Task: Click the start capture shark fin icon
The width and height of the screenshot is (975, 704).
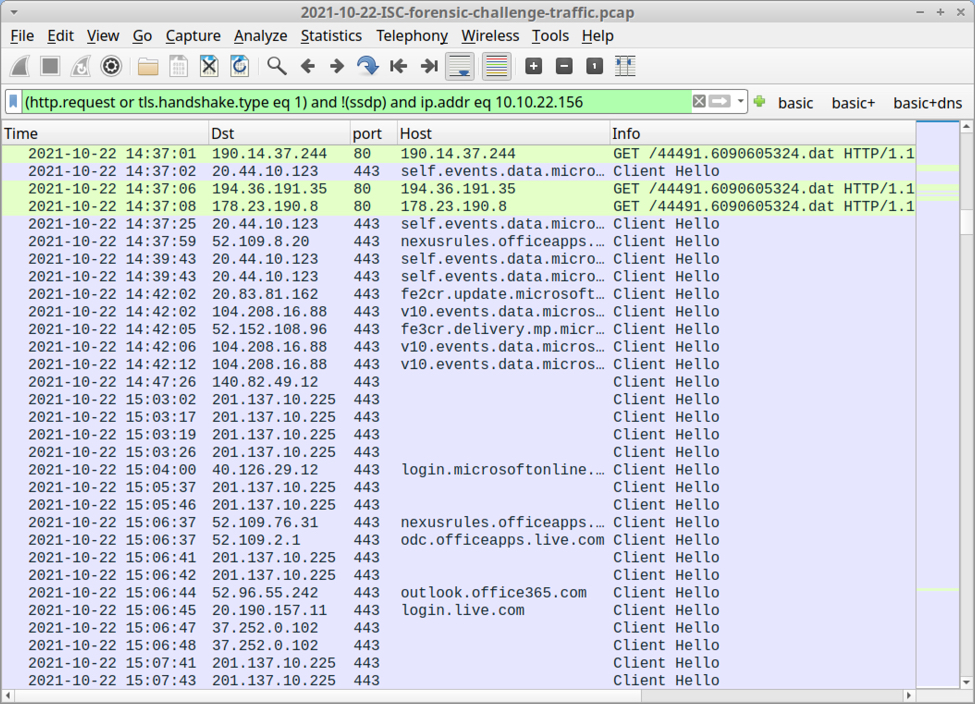Action: pyautogui.click(x=20, y=66)
